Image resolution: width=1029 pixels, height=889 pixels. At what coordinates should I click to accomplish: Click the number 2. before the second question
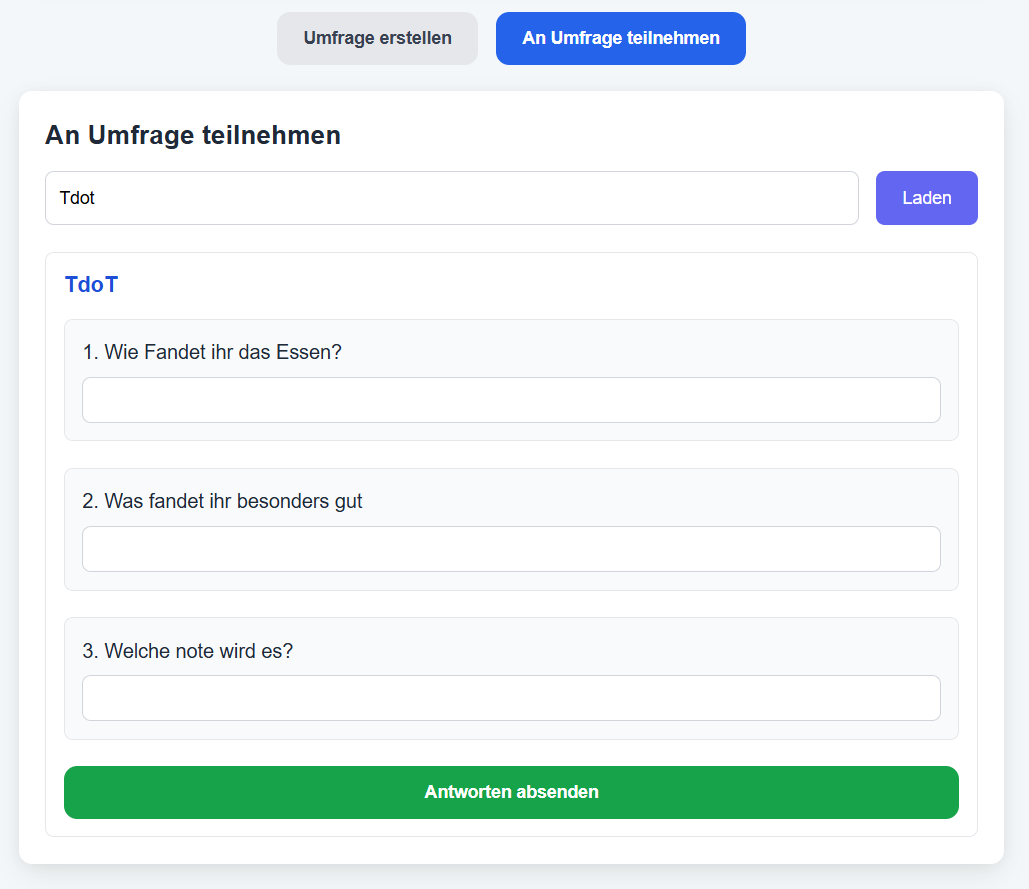pos(90,501)
